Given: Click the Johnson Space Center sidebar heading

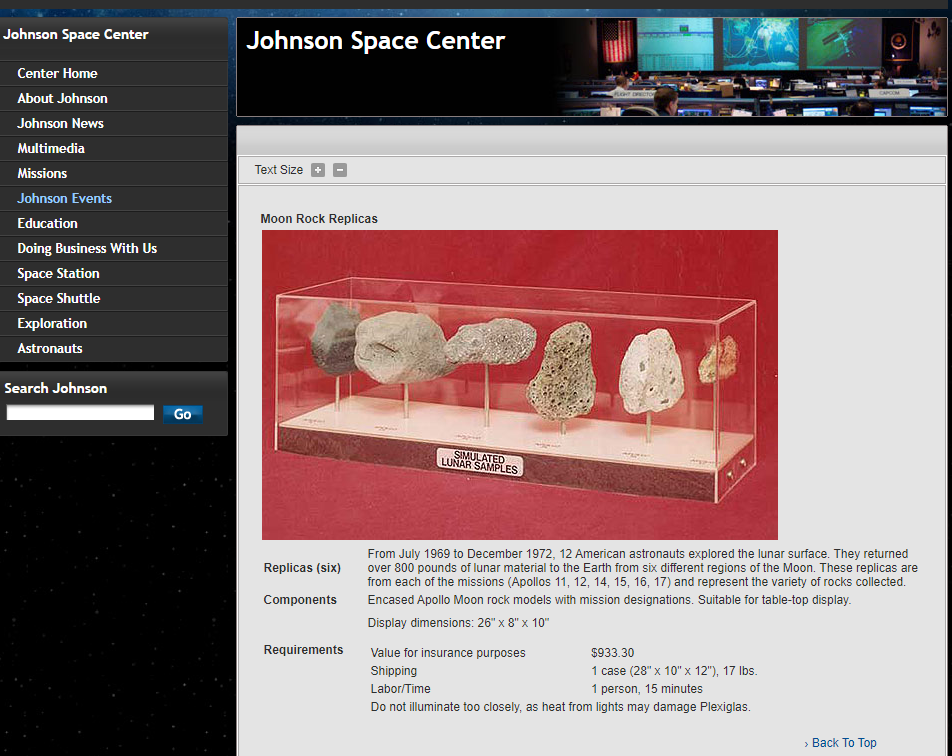Looking at the screenshot, I should 75,35.
